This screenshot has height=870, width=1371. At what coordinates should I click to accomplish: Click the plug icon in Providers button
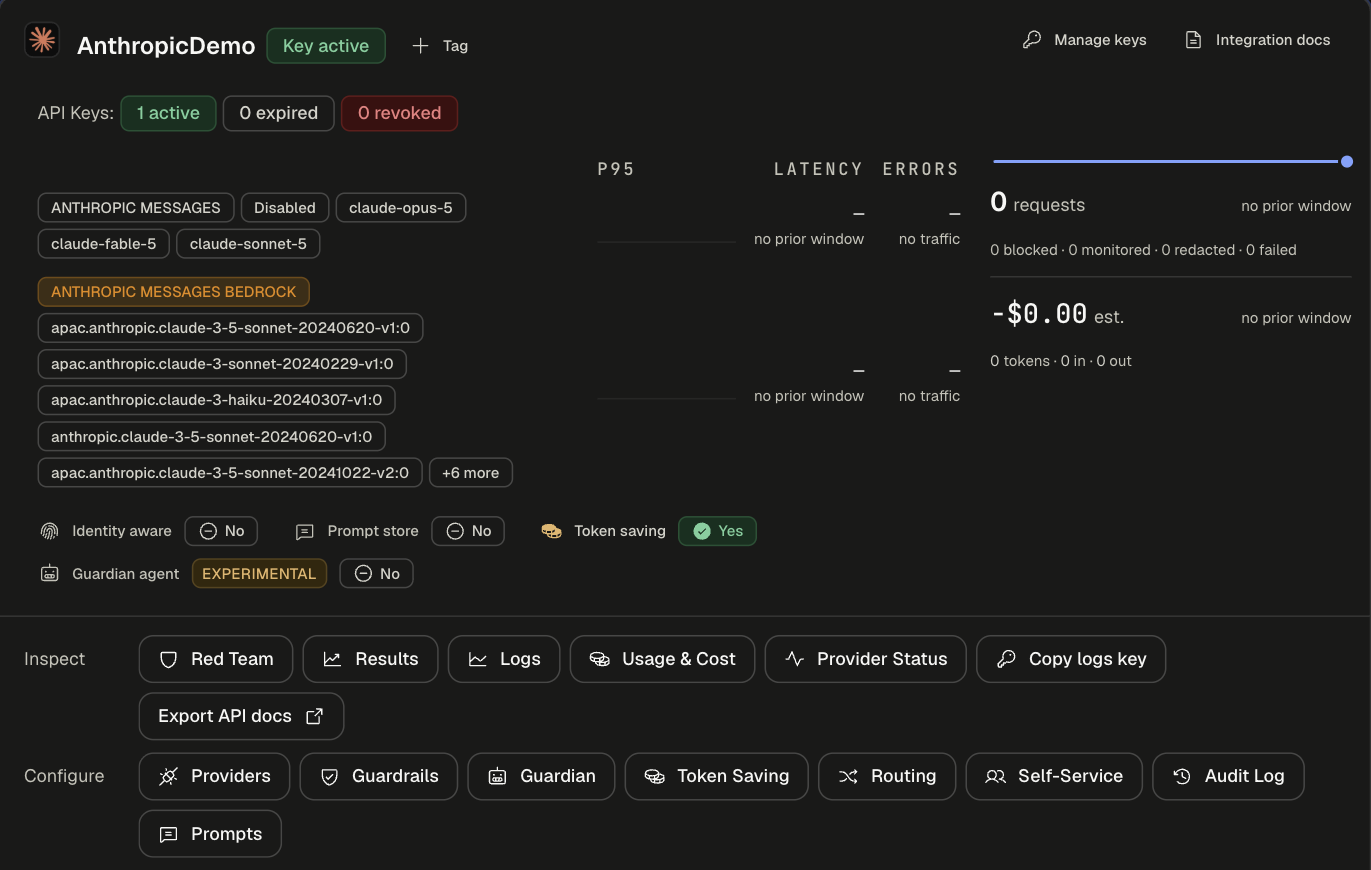(169, 776)
